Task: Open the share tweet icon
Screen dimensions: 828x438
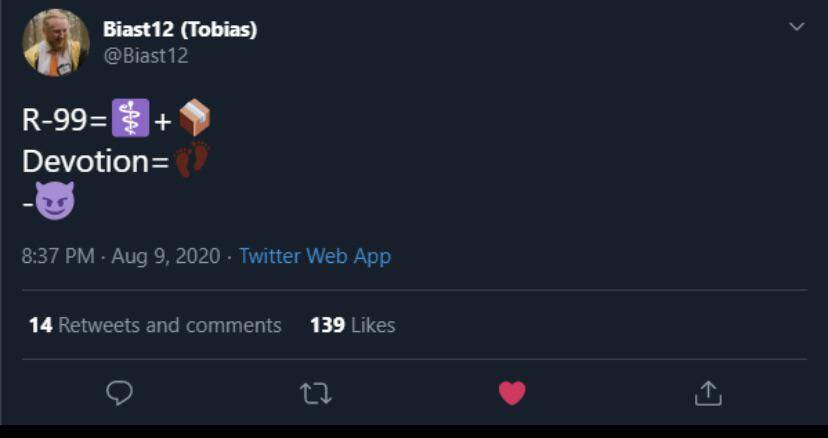Action: (x=708, y=393)
